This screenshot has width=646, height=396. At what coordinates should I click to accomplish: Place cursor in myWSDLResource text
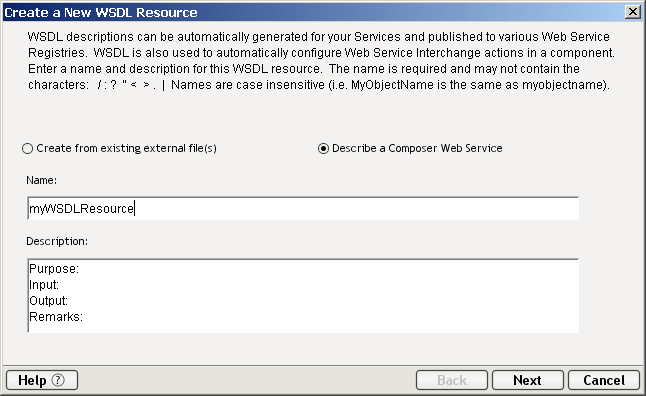82,209
